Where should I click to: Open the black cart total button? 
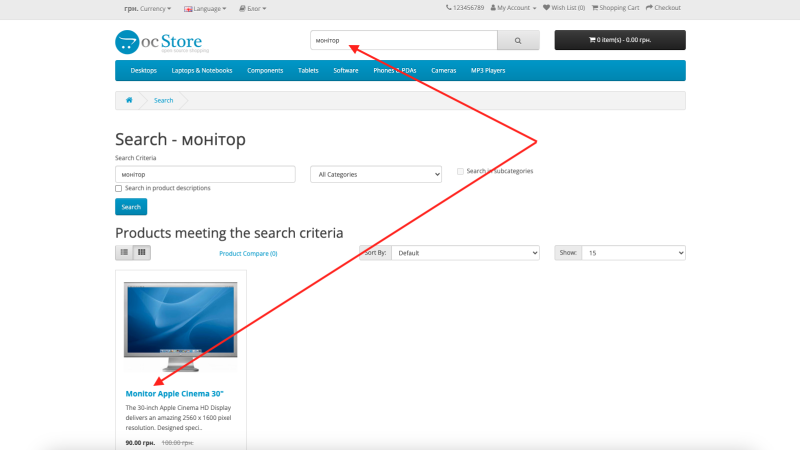point(620,40)
